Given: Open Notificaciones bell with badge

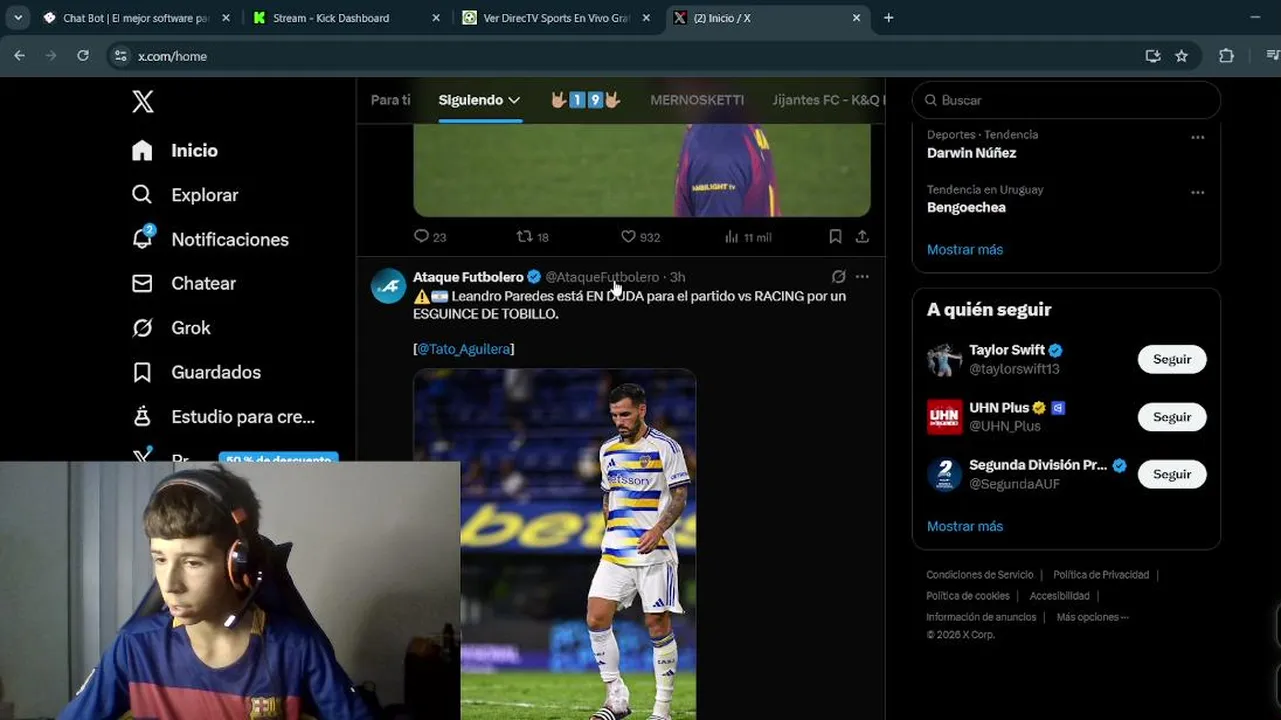Looking at the screenshot, I should pos(210,239).
